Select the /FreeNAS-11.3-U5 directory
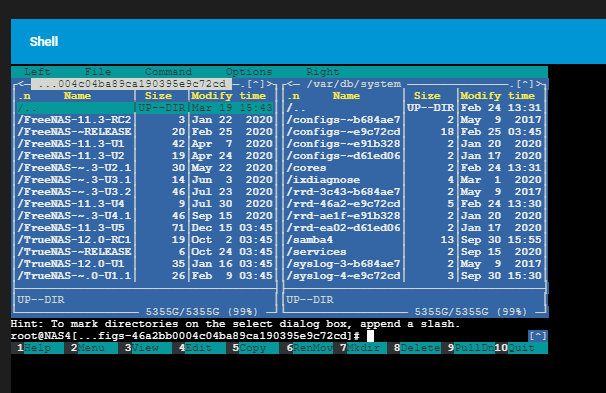The height and width of the screenshot is (393, 606). [x=145, y=228]
